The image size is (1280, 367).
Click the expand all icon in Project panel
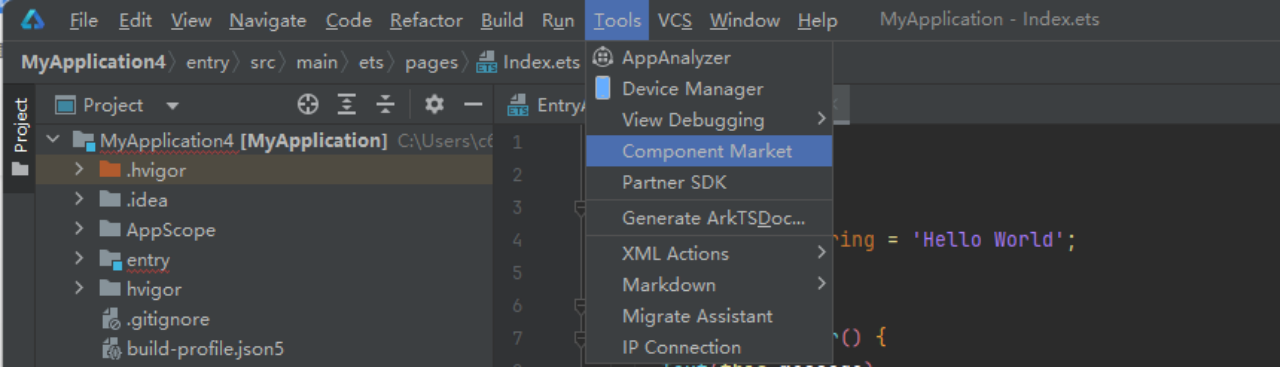point(347,105)
